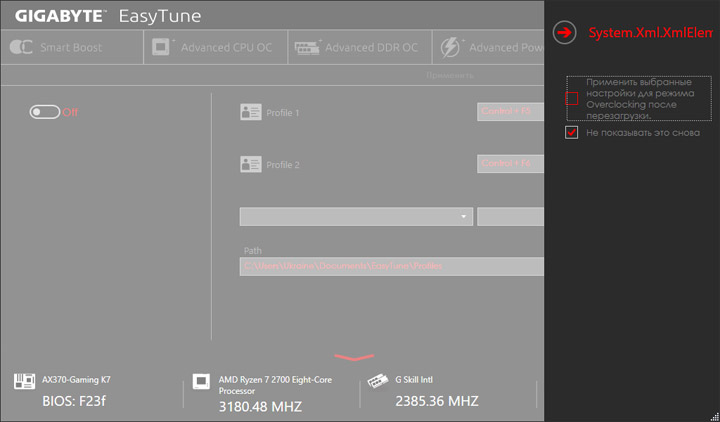This screenshot has height=422, width=720.
Task: Click the Control + F5 hotkey field
Action: coord(511,112)
